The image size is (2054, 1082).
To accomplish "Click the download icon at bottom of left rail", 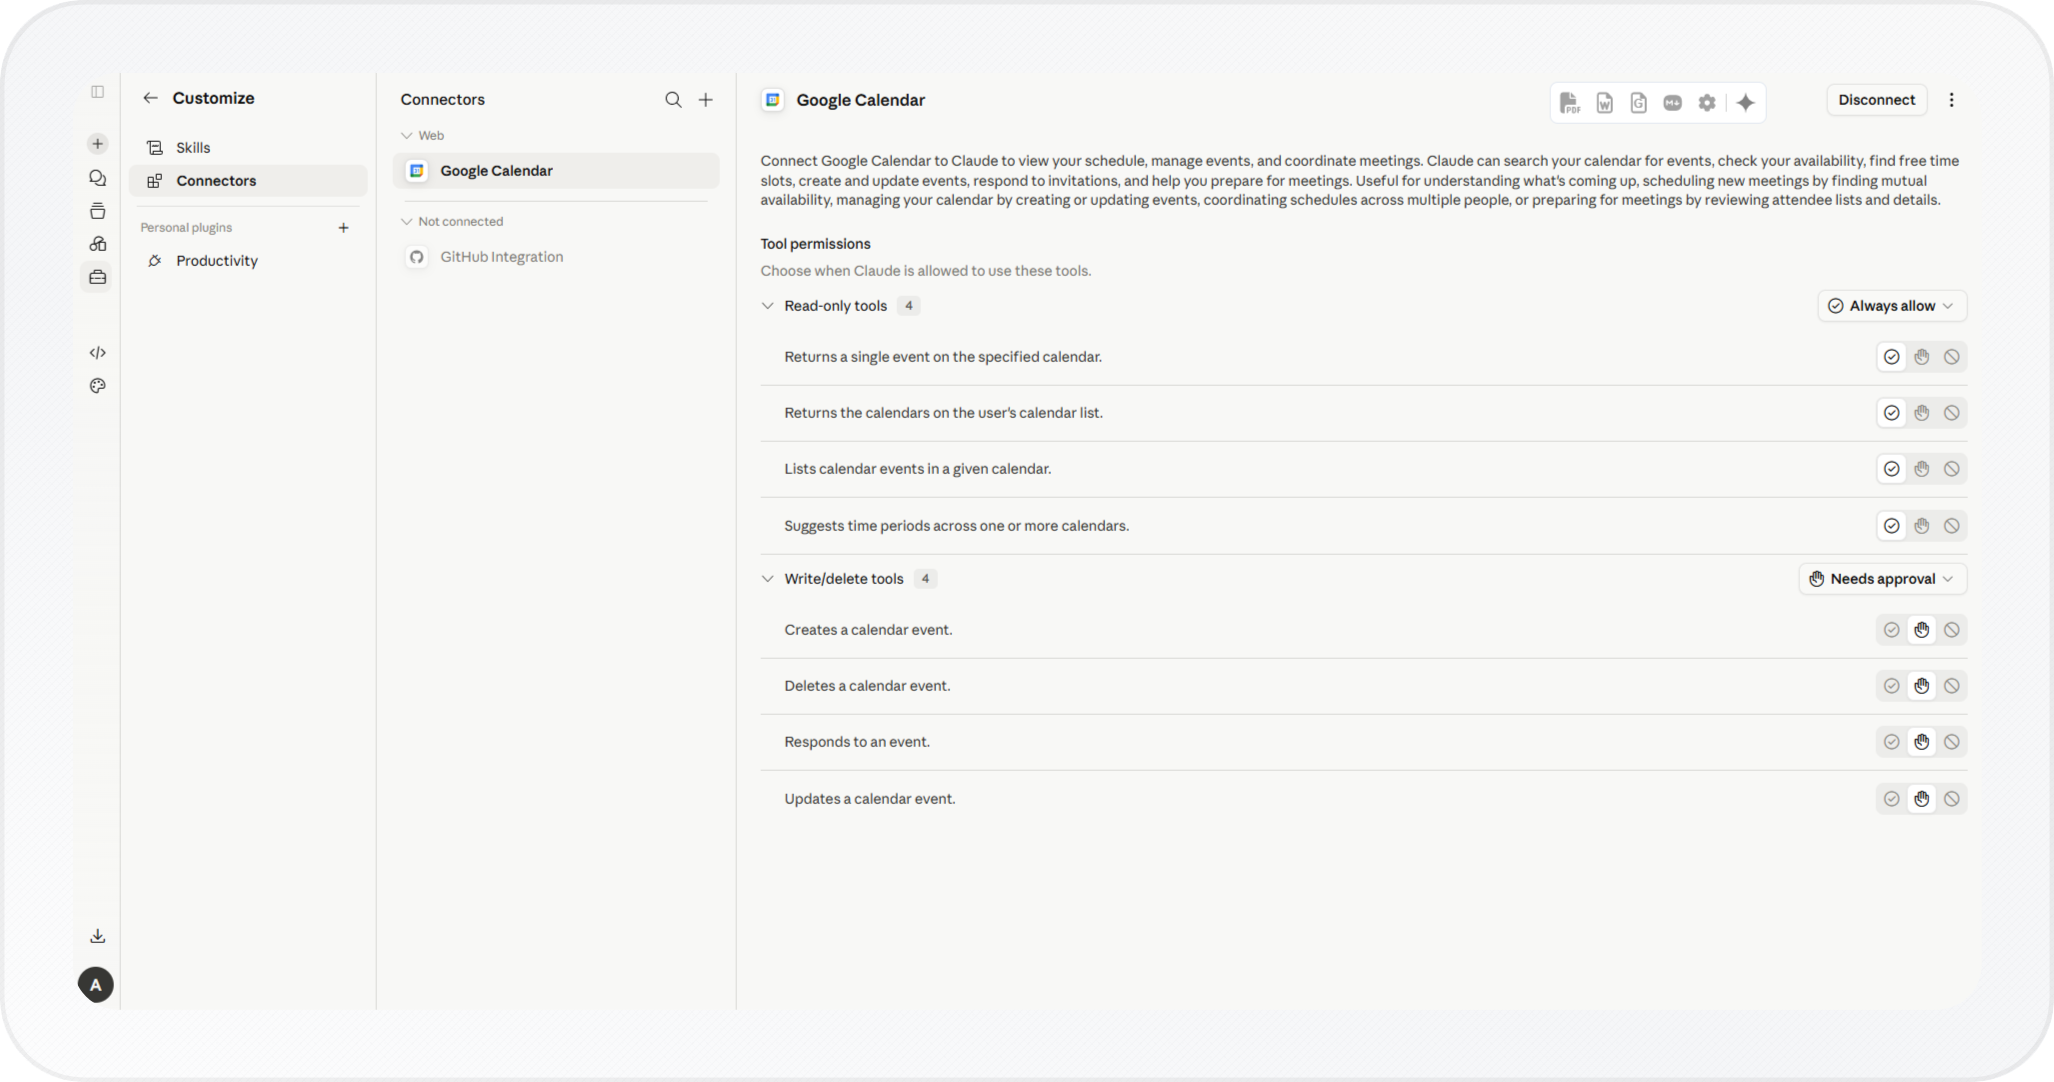I will [97, 936].
